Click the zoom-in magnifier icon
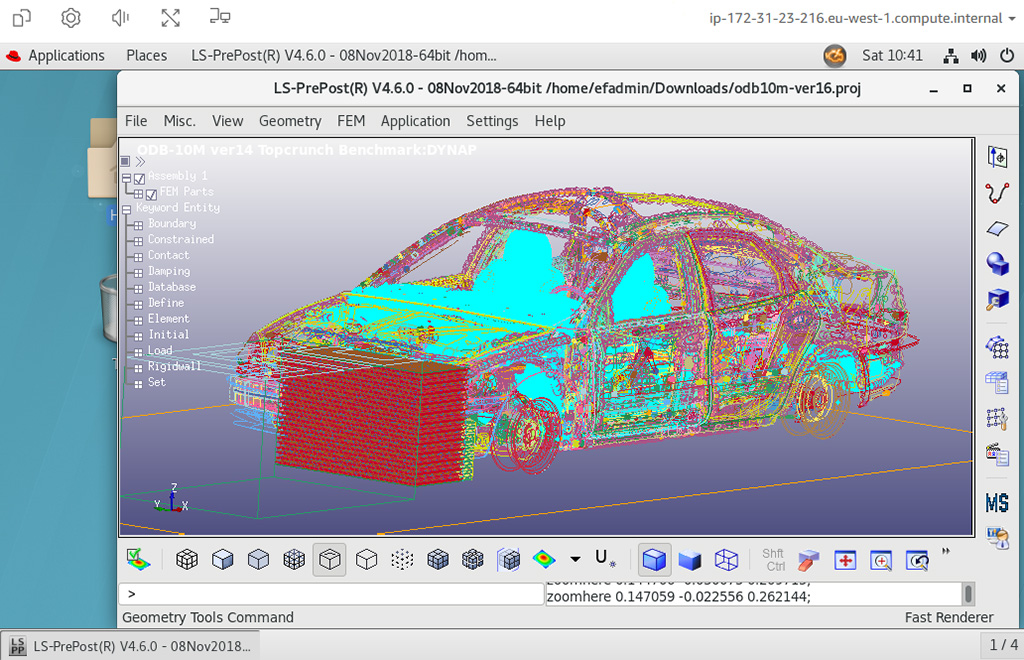The width and height of the screenshot is (1024, 660). click(881, 560)
